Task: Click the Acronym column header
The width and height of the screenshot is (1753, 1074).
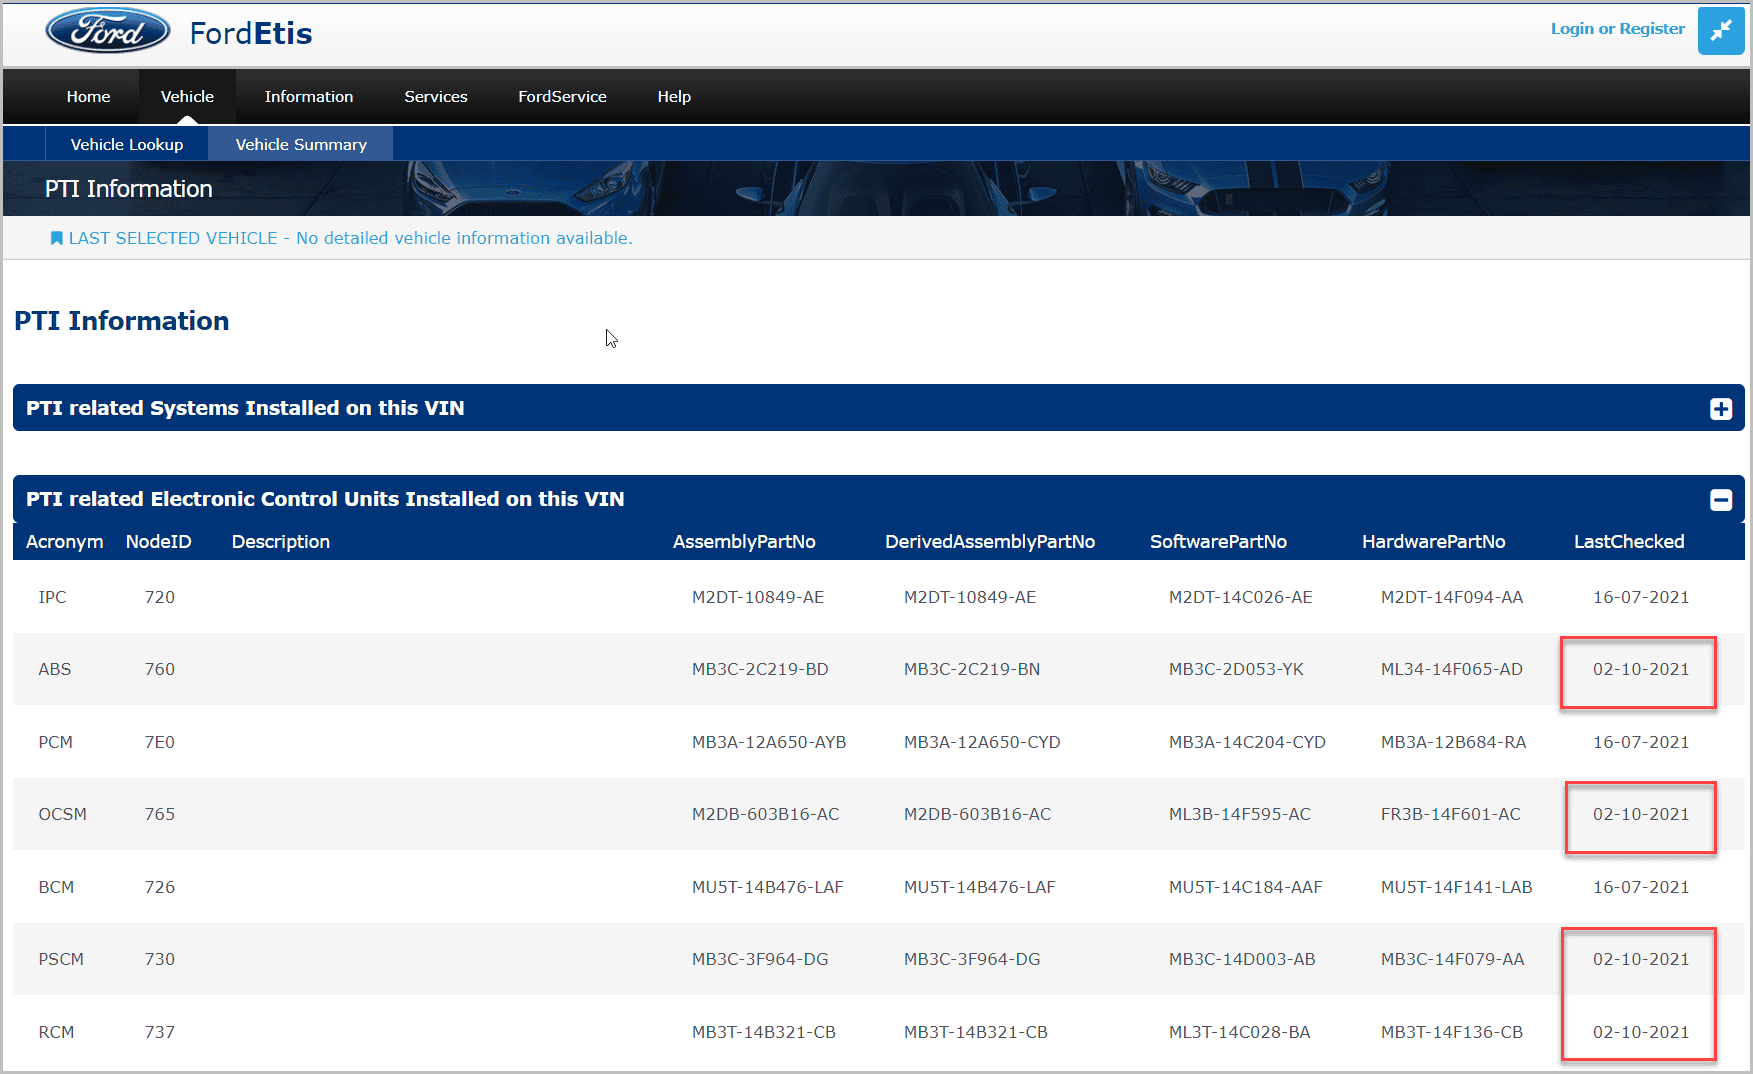Action: pyautogui.click(x=65, y=542)
